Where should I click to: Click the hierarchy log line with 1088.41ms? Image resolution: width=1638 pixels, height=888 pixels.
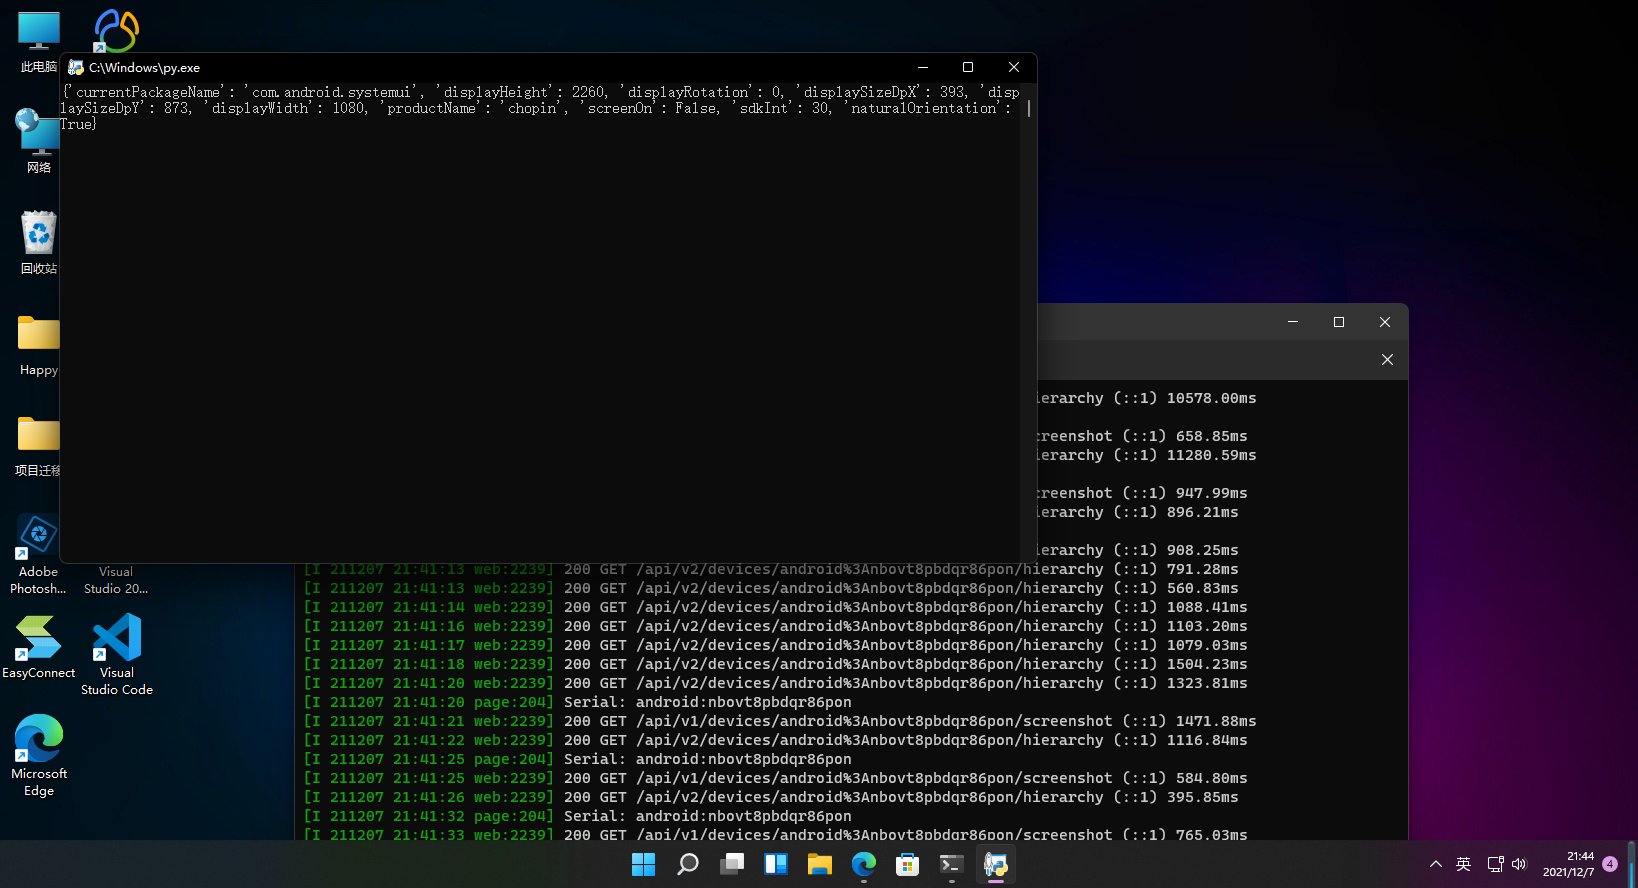coord(776,607)
